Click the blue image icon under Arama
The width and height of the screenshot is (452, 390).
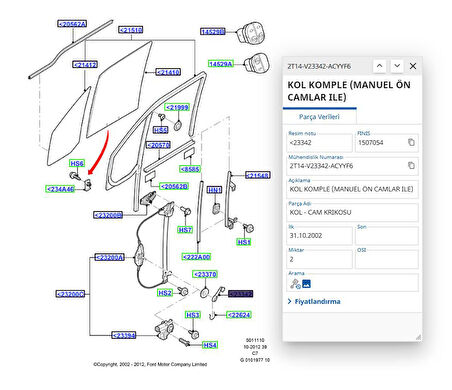click(306, 284)
